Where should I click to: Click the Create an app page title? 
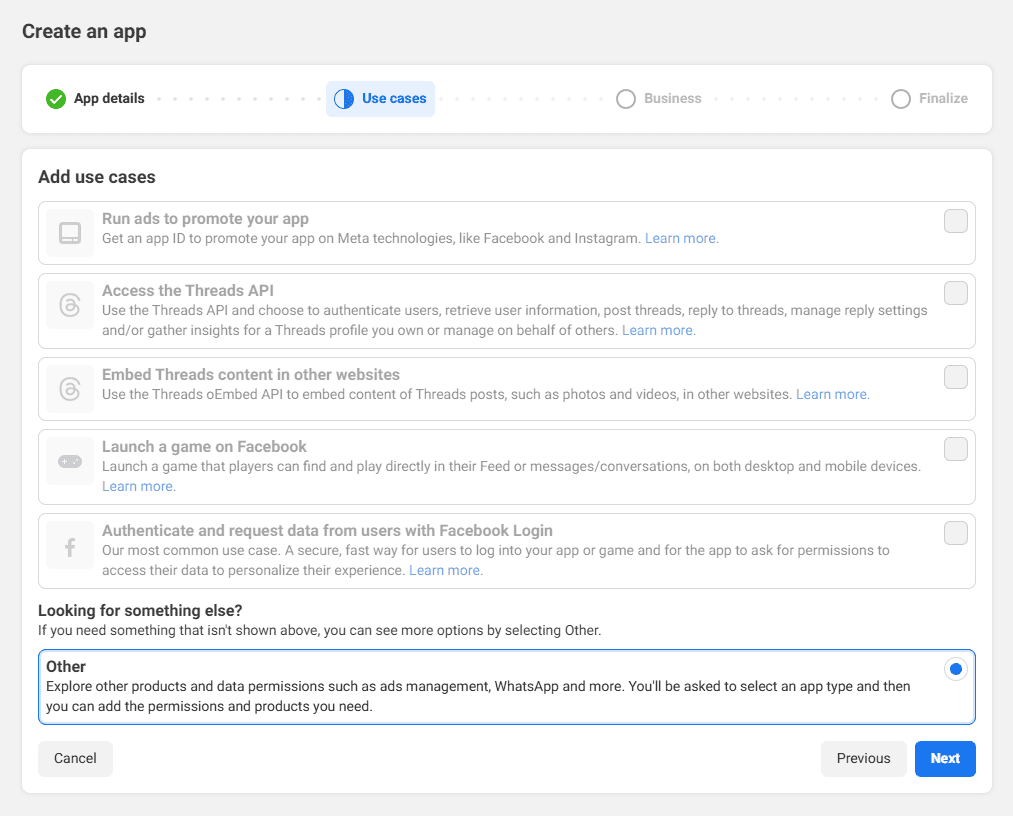tap(84, 31)
